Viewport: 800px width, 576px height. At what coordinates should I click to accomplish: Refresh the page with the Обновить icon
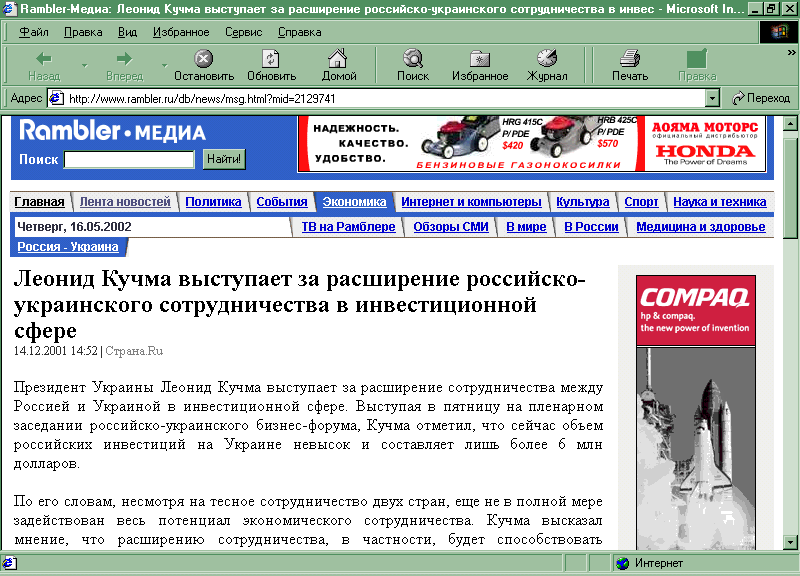point(271,59)
